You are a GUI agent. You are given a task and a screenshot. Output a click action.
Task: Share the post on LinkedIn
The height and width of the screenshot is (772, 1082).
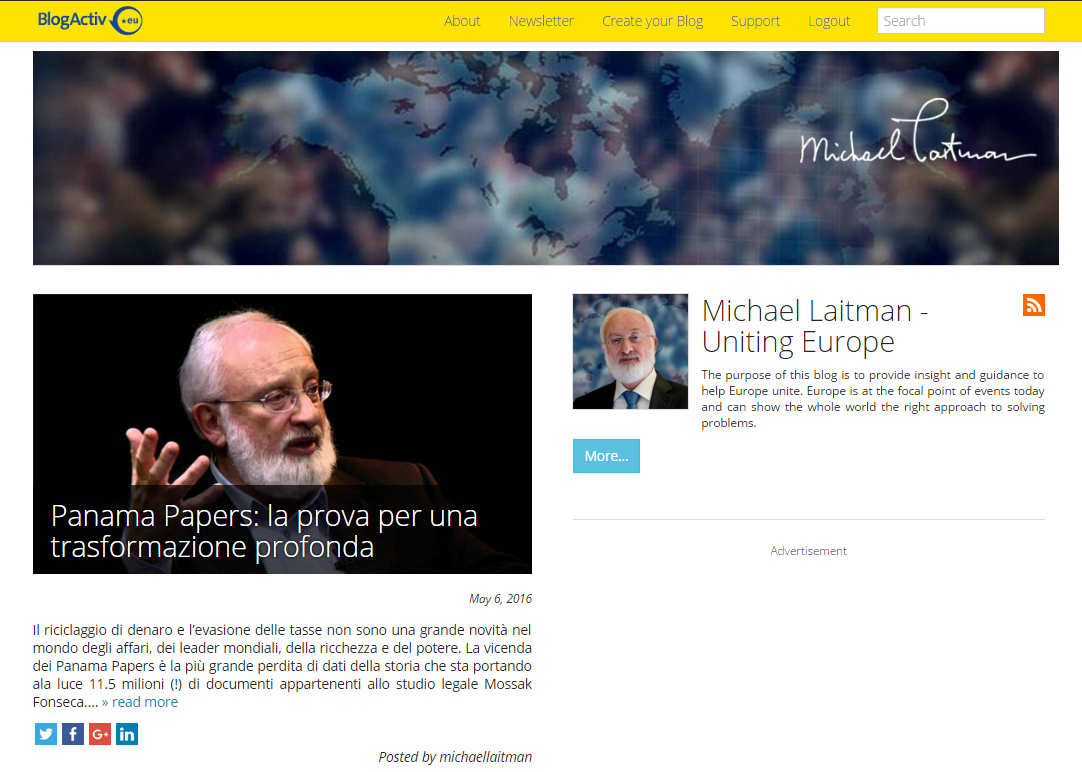pyautogui.click(x=127, y=734)
